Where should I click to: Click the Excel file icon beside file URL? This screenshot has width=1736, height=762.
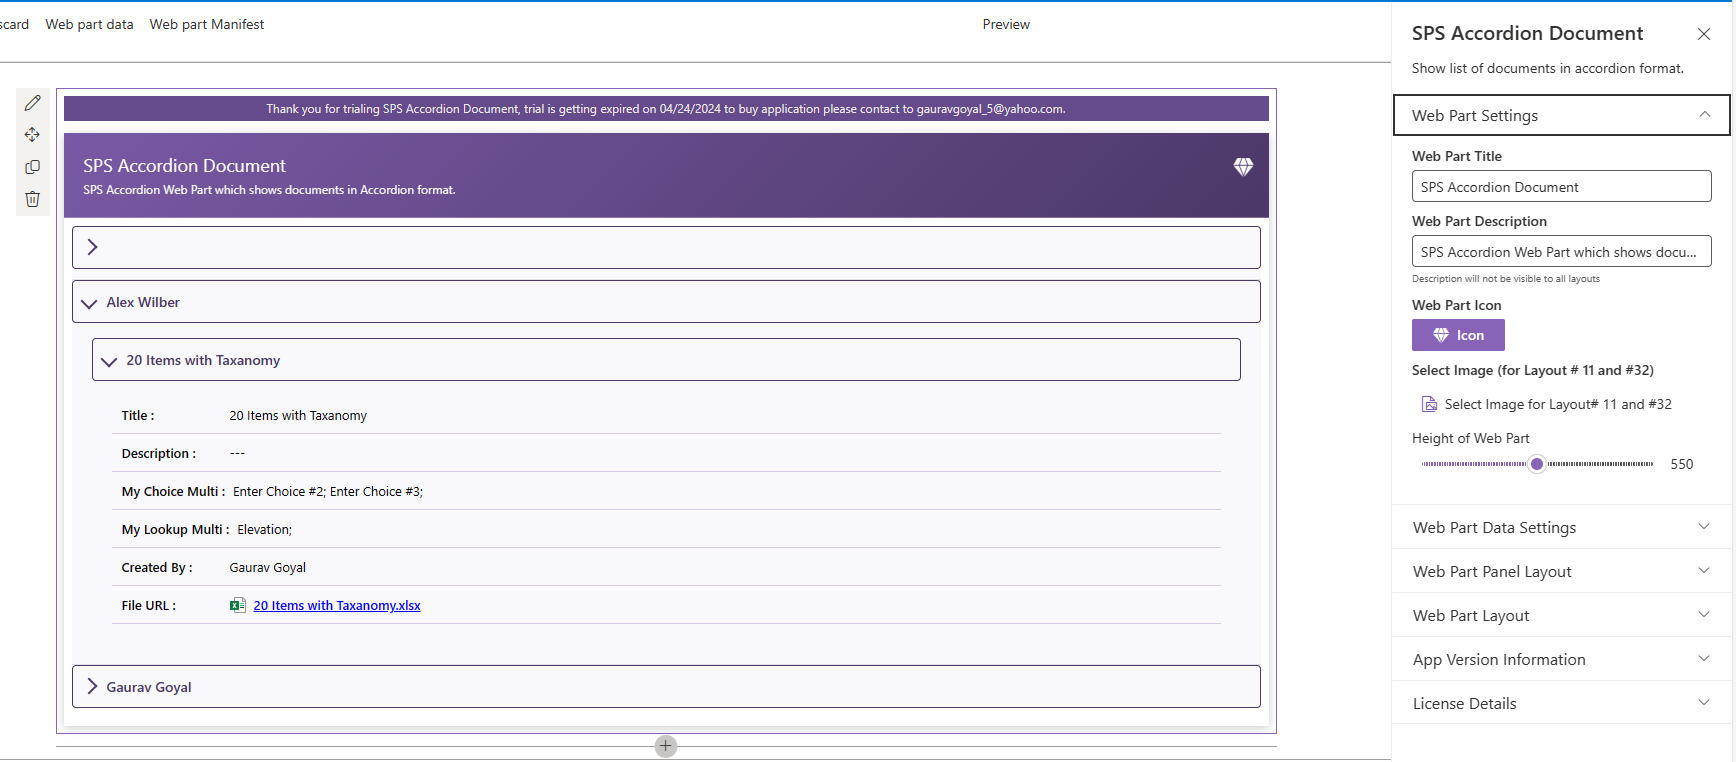[238, 605]
